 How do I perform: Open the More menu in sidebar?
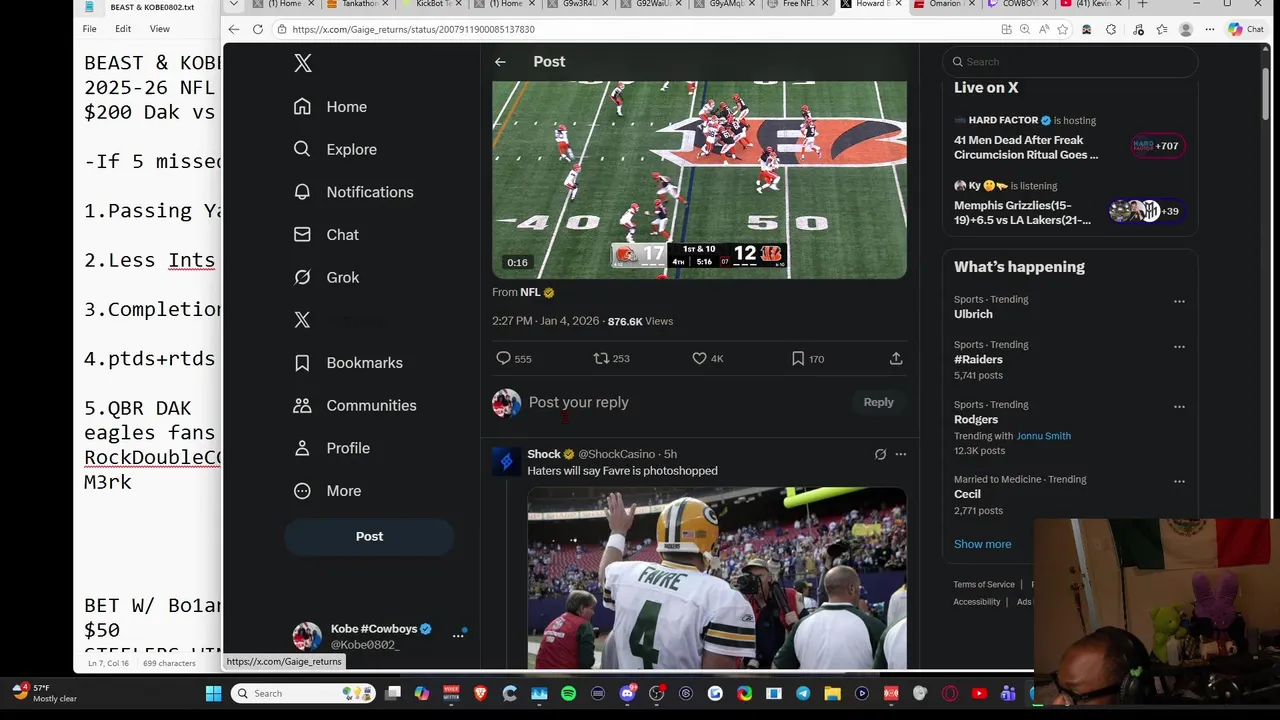(x=327, y=491)
